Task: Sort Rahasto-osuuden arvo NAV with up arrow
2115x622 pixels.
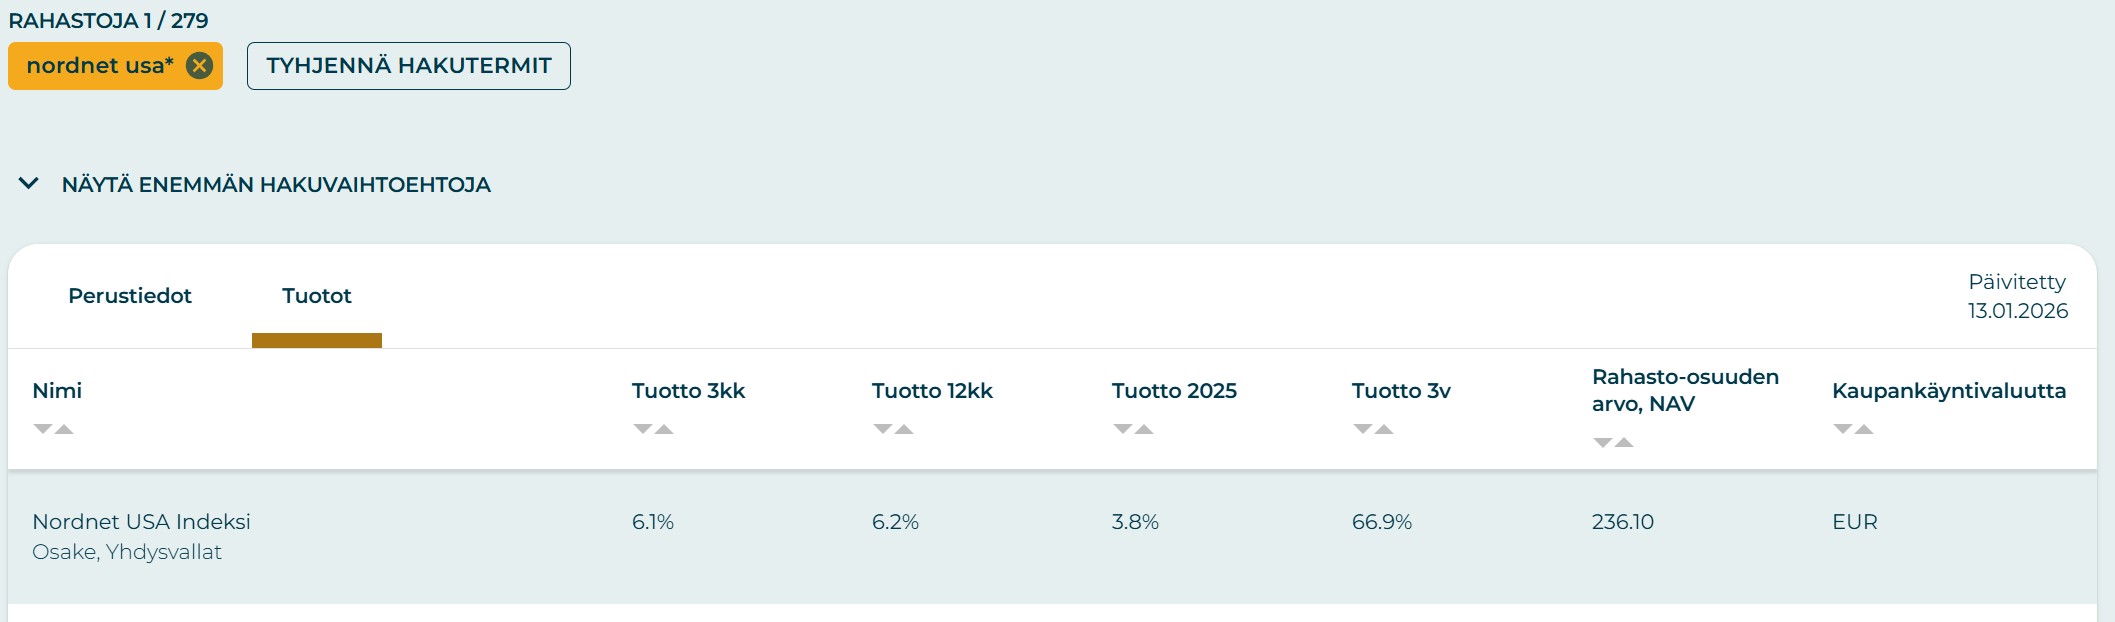Action: [1624, 442]
